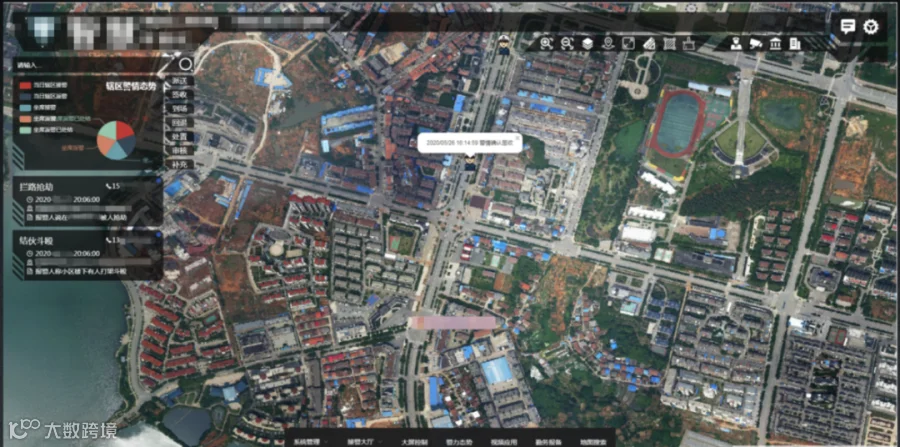The width and height of the screenshot is (900, 447).
Task: Open the messages chat icon
Action: (848, 26)
